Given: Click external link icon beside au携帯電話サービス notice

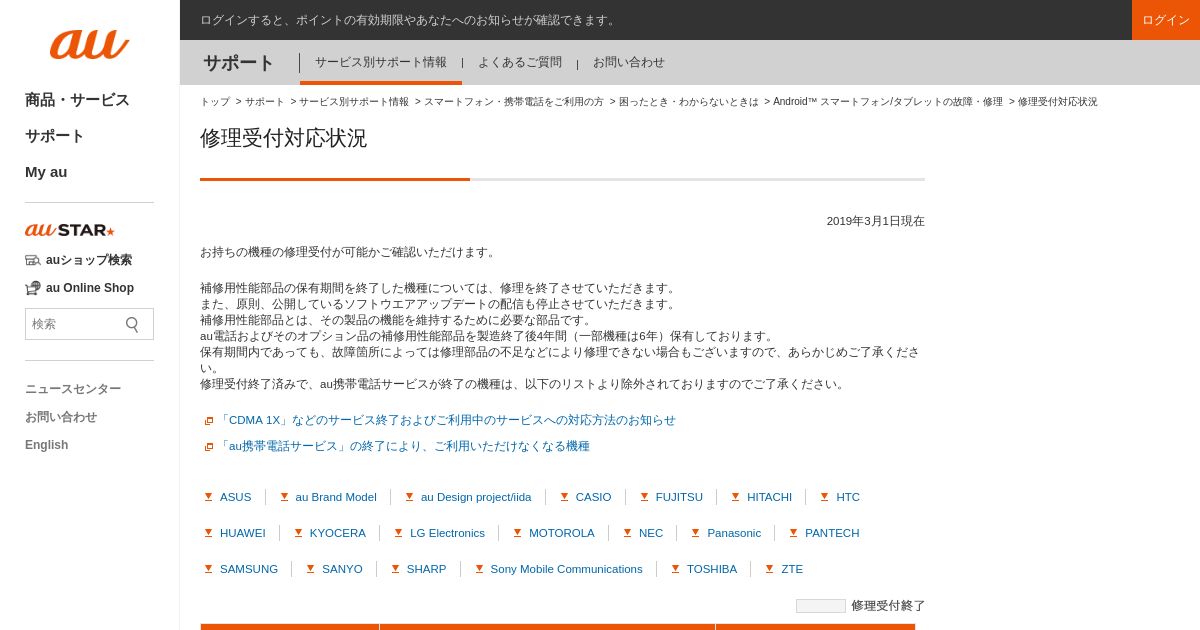Looking at the screenshot, I should coord(209,447).
